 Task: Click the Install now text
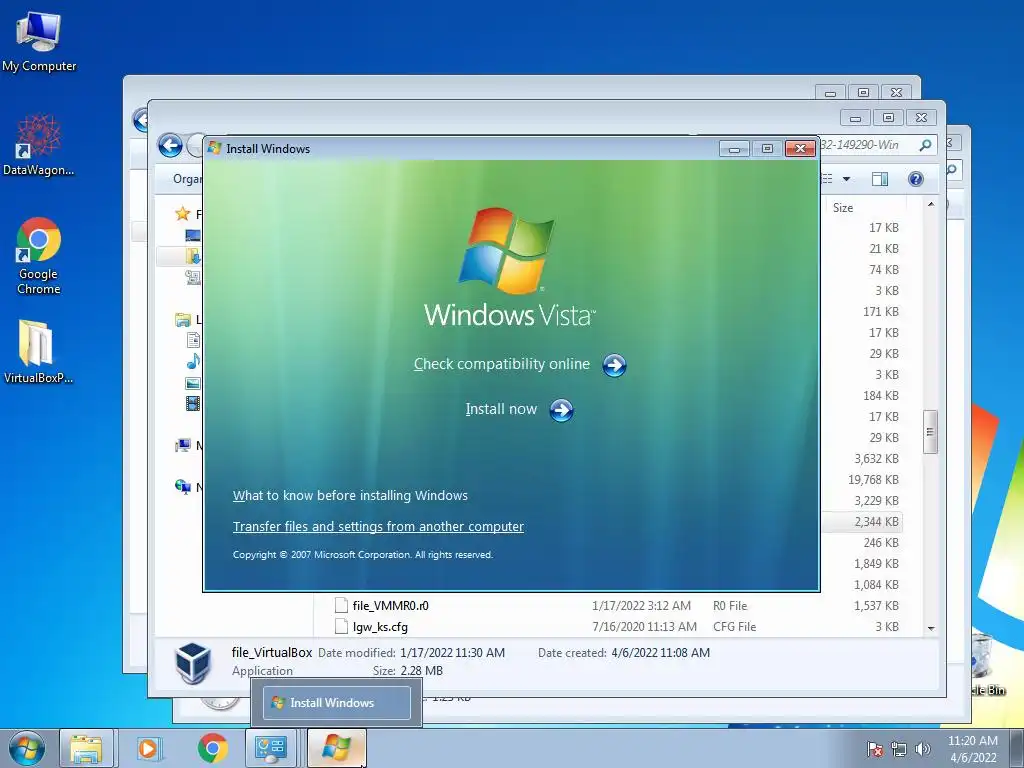click(x=501, y=409)
